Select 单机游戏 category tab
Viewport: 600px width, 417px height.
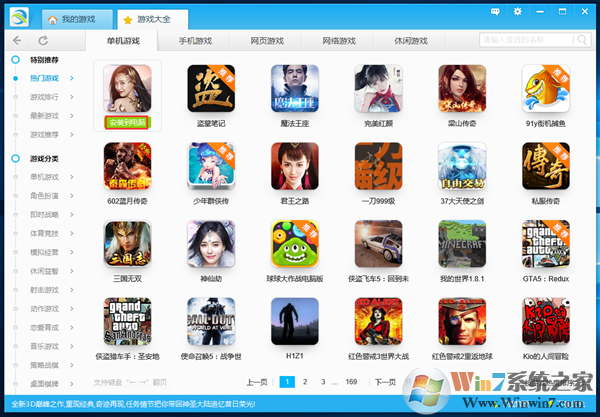[123, 41]
